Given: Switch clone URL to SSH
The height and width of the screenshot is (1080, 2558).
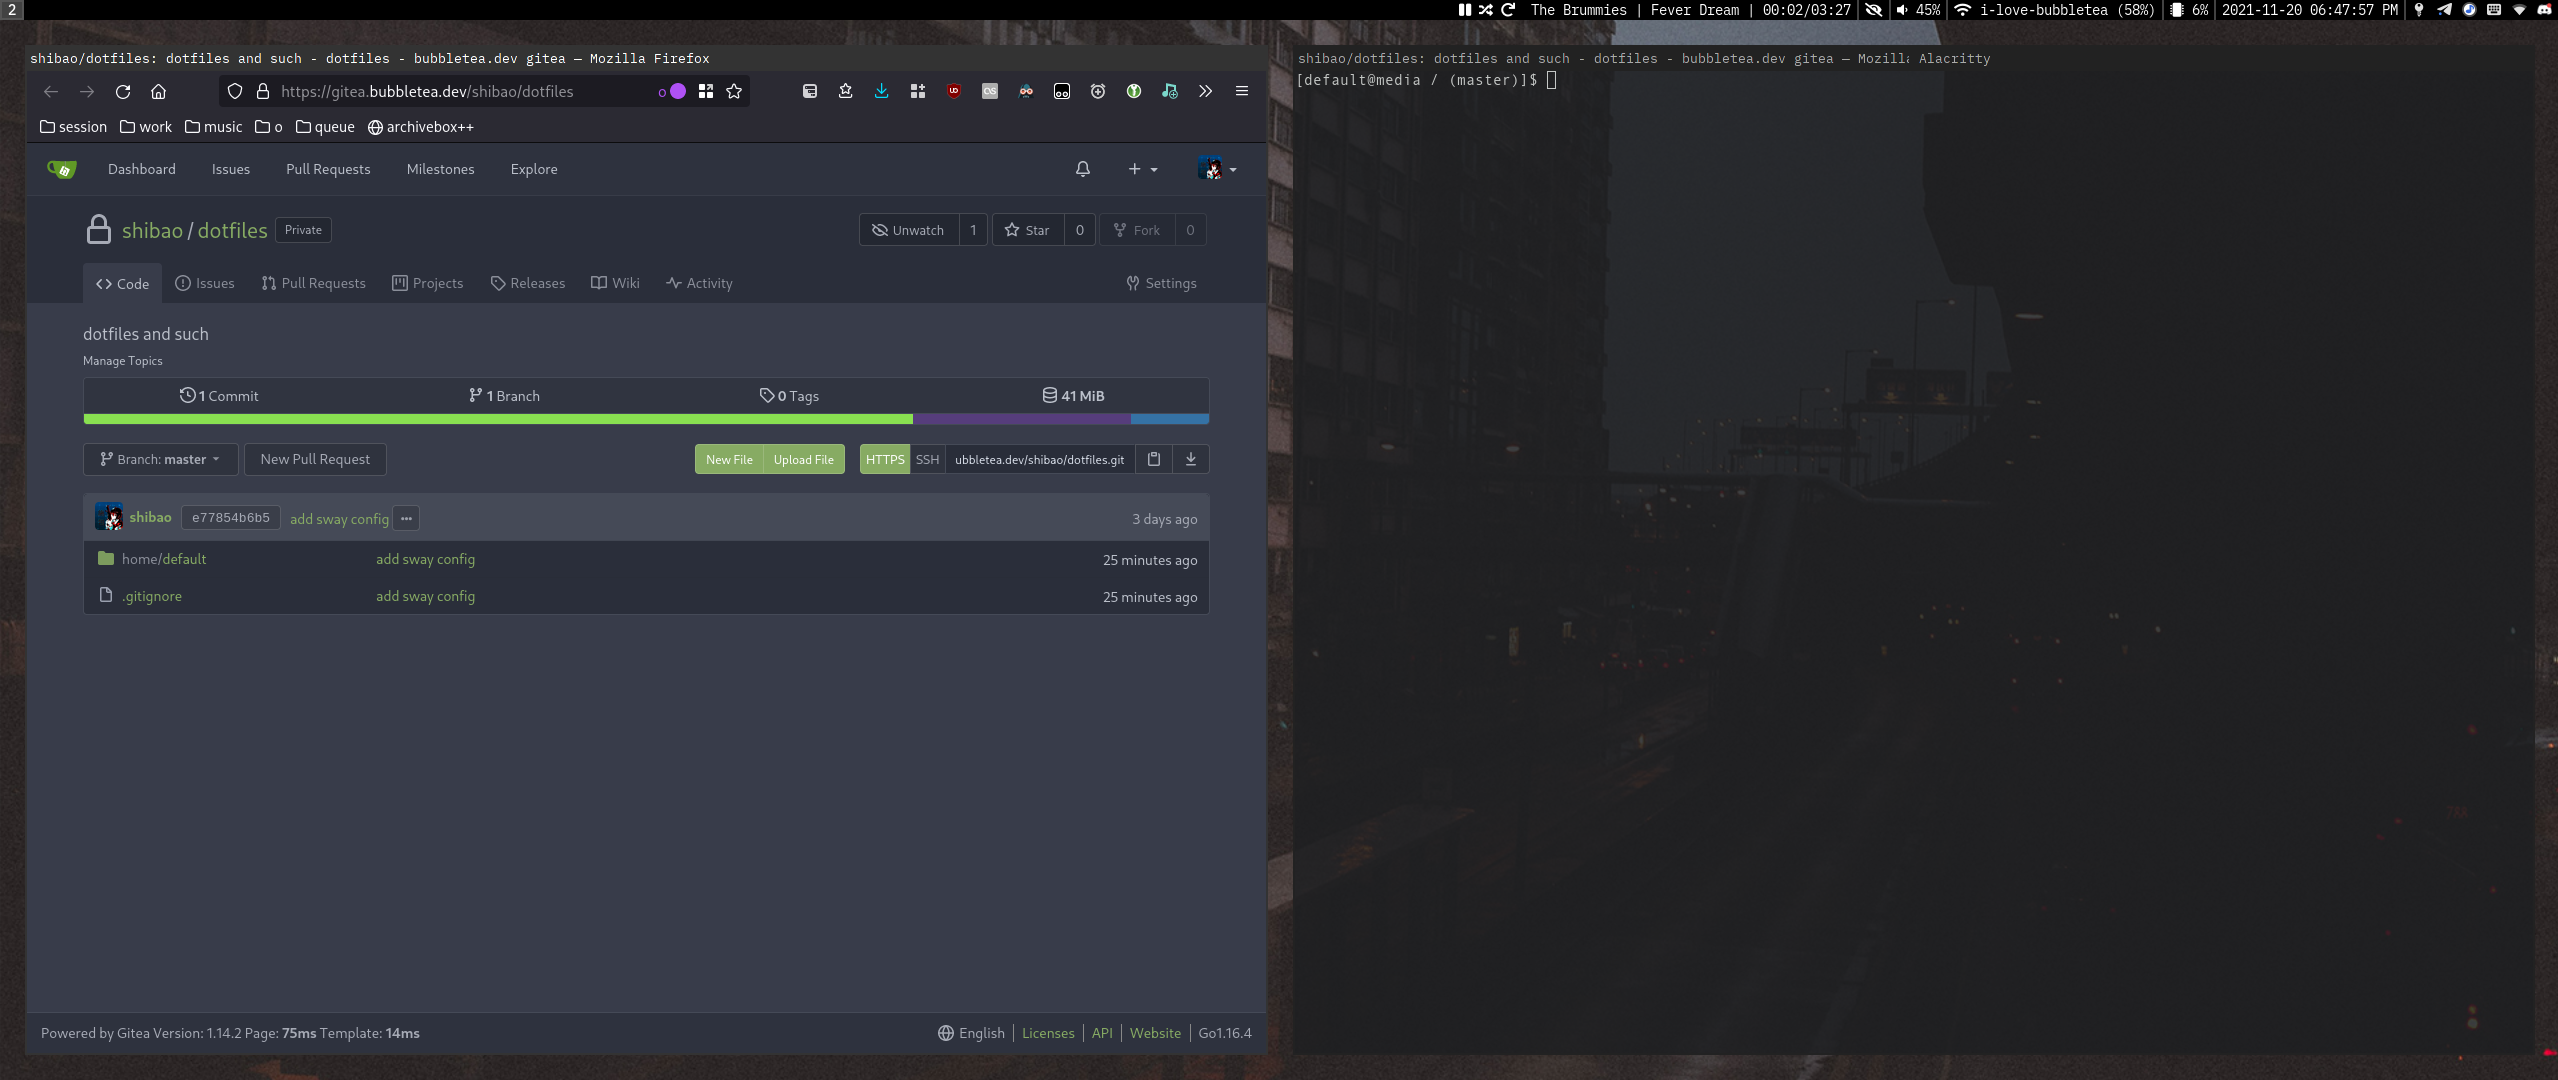Looking at the screenshot, I should (927, 459).
